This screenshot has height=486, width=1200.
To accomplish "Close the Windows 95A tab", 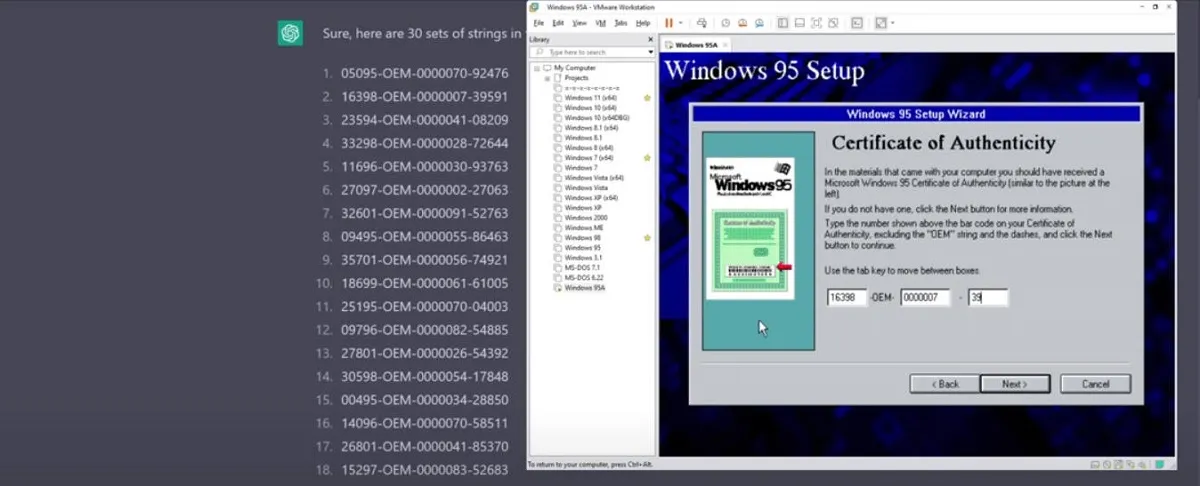I will [725, 45].
